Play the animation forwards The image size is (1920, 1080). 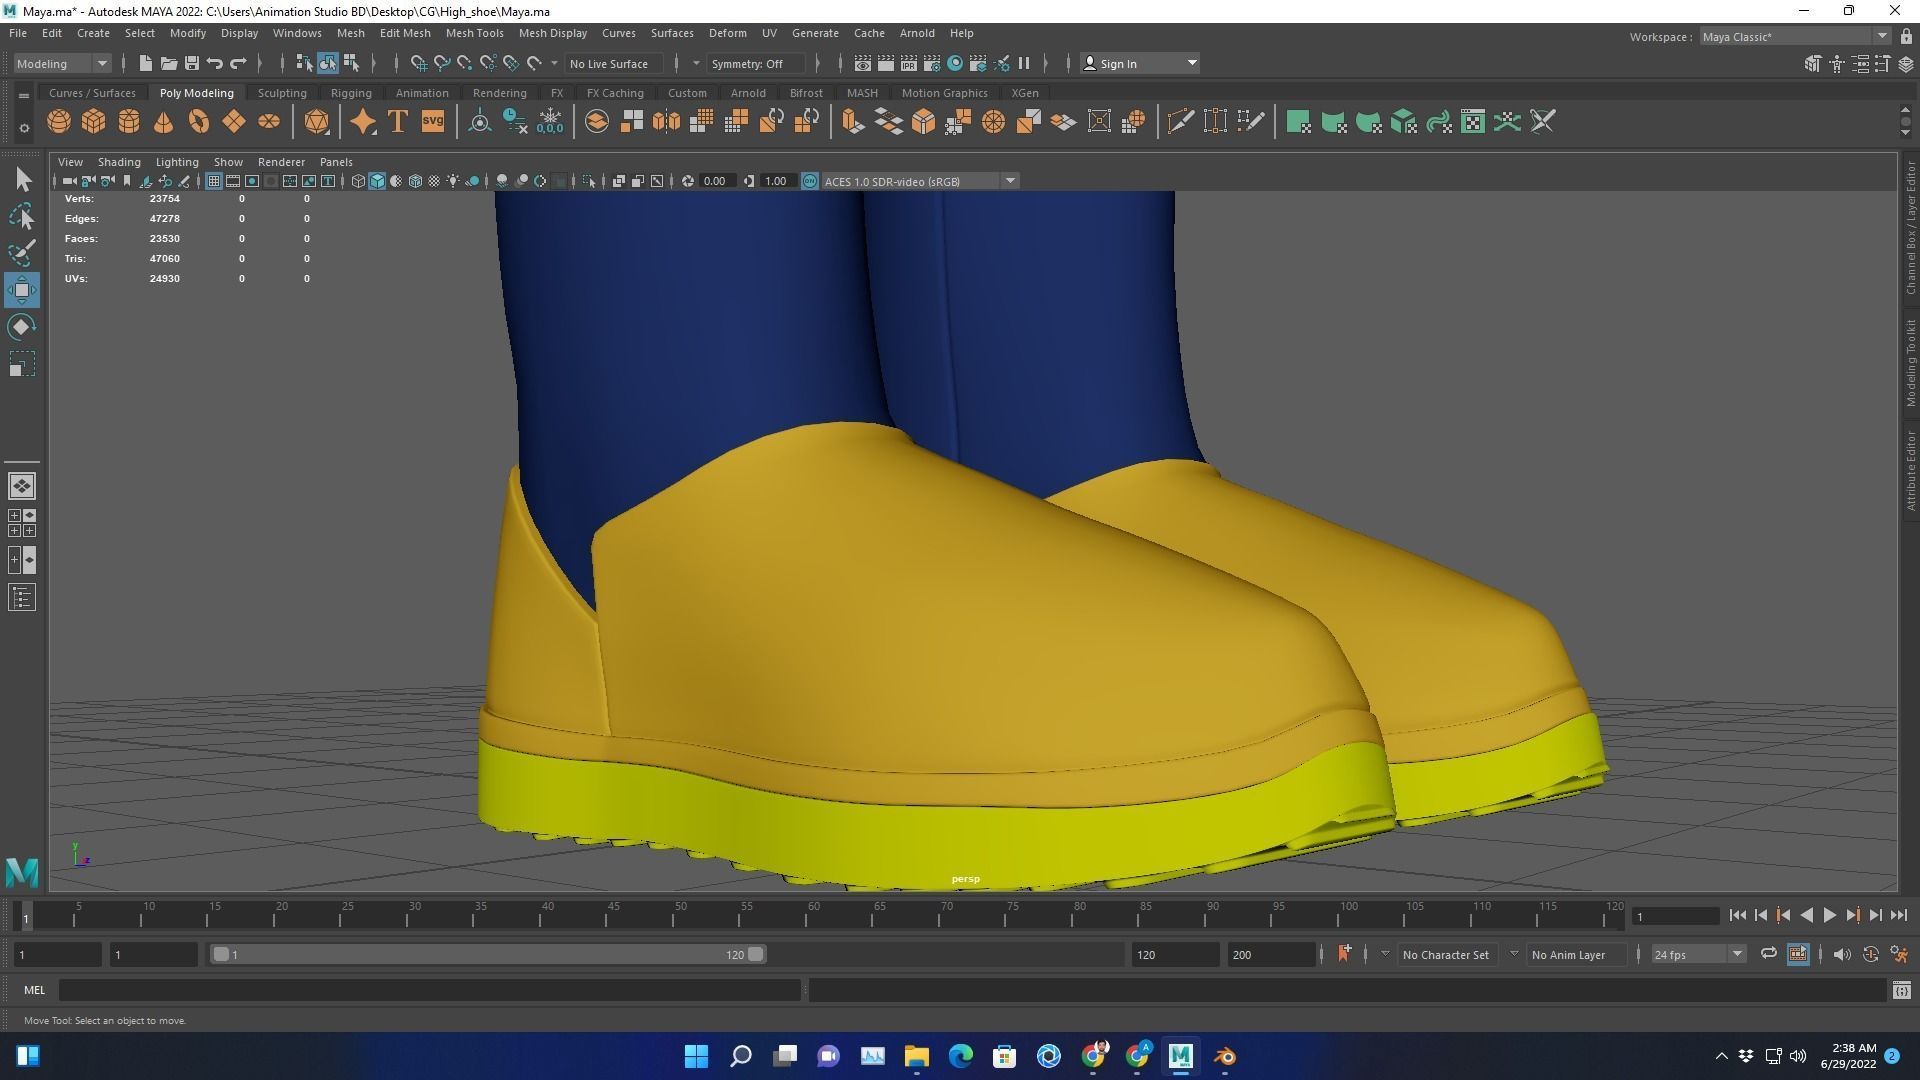point(1829,915)
